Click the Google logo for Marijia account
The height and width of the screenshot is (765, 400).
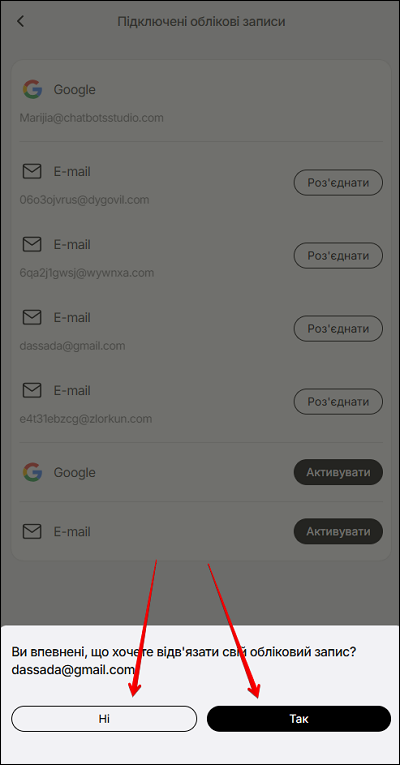pos(32,90)
